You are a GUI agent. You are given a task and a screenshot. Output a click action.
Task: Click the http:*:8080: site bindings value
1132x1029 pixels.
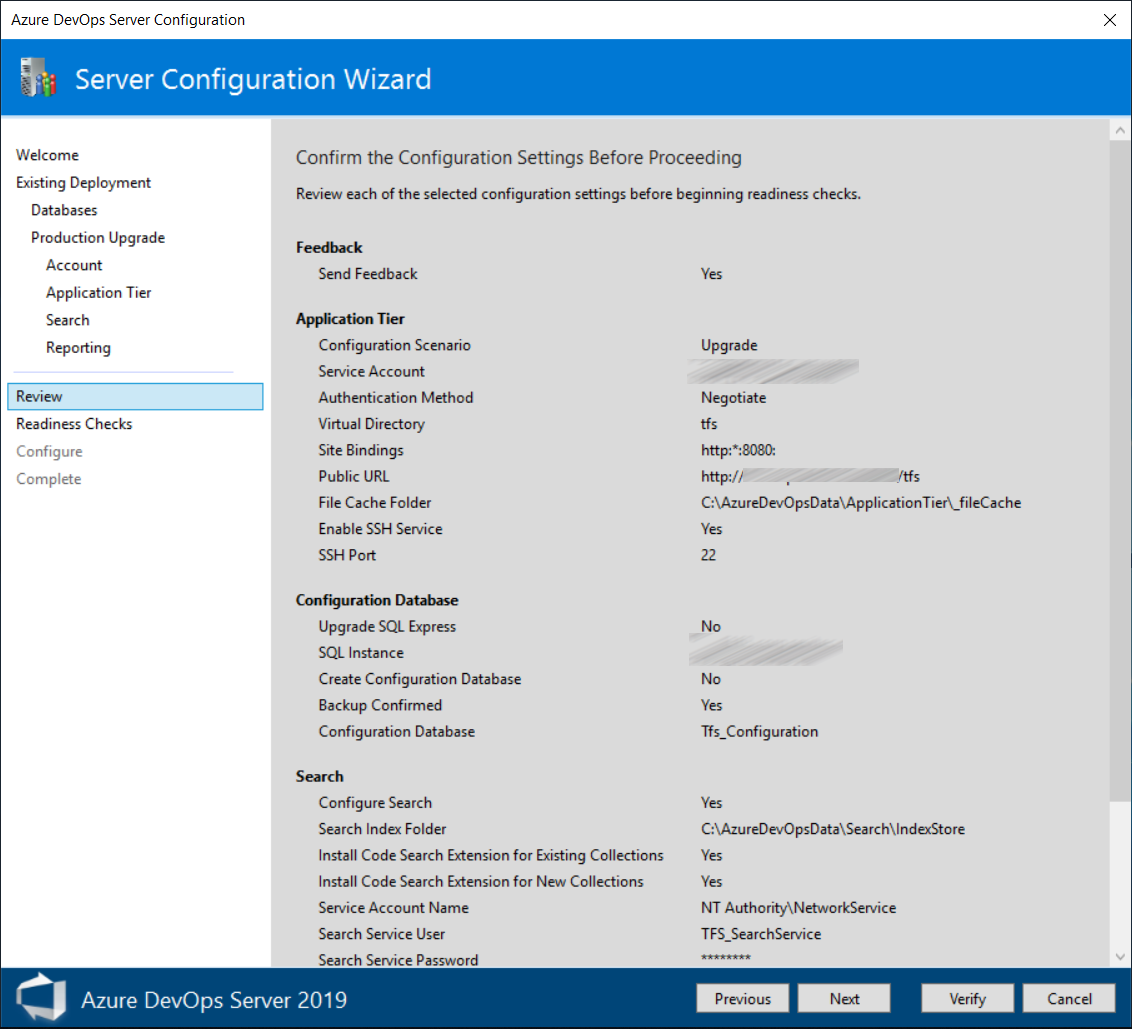739,451
